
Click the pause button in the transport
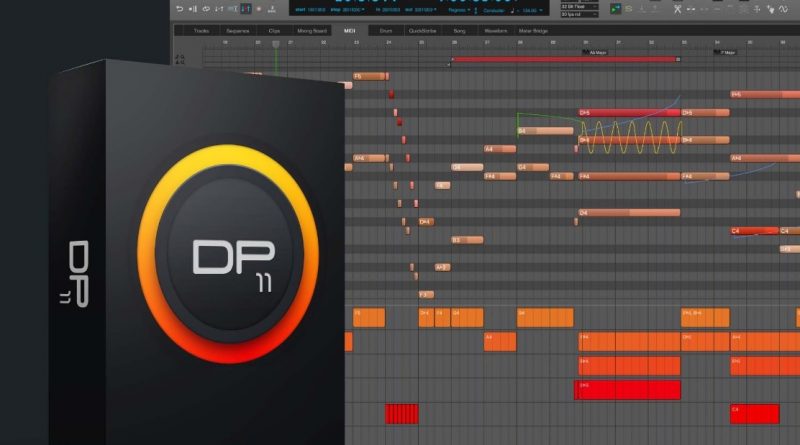click(x=193, y=9)
